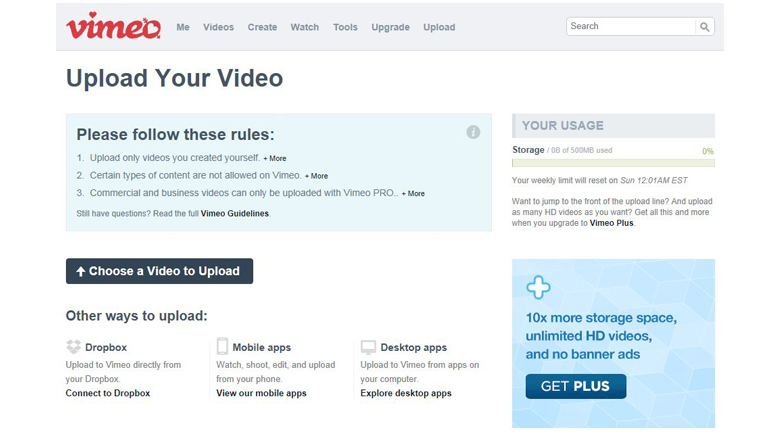The height and width of the screenshot is (437, 777).
Task: Click the blue plus icon in ad
Action: [538, 287]
